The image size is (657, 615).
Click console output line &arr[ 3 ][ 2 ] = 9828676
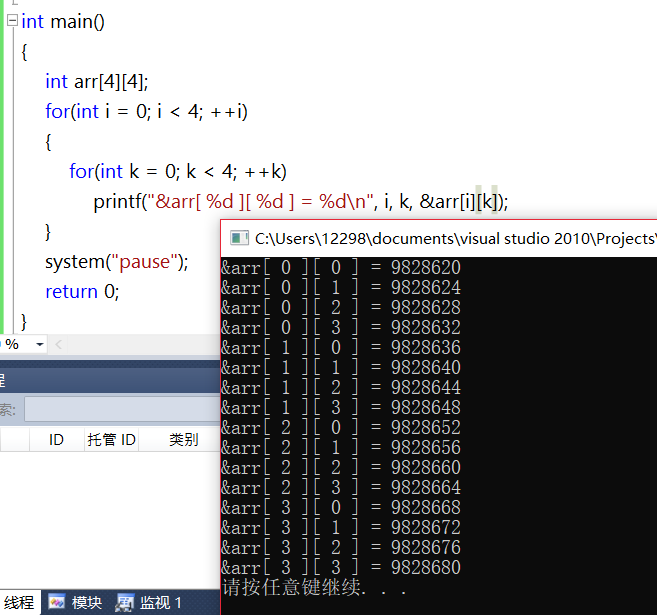(x=341, y=548)
